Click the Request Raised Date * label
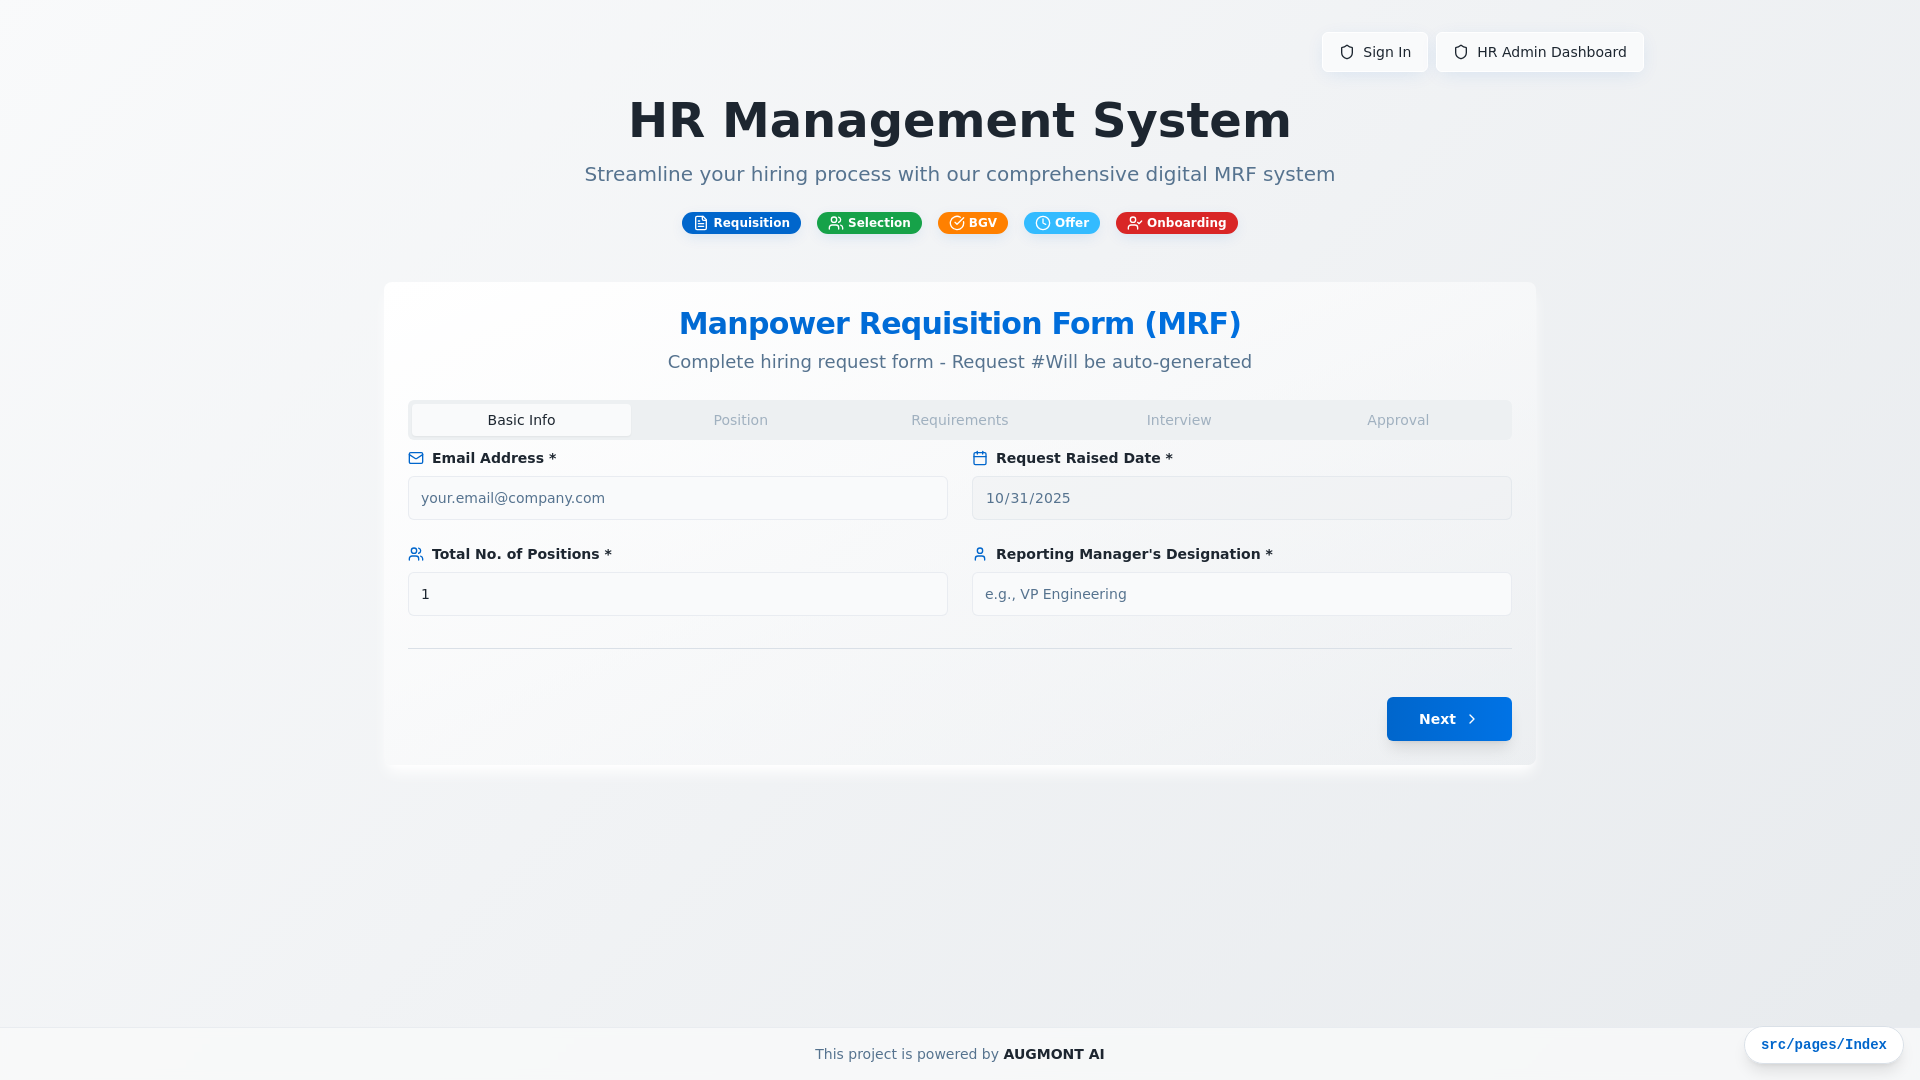 1084,458
